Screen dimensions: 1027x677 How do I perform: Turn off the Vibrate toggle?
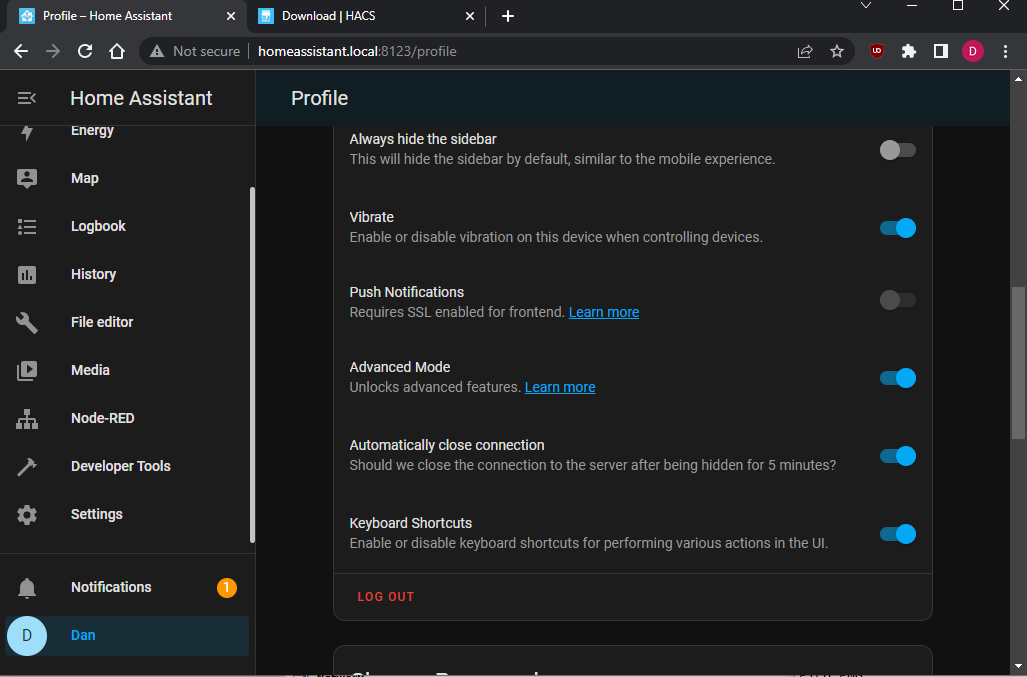click(x=897, y=228)
